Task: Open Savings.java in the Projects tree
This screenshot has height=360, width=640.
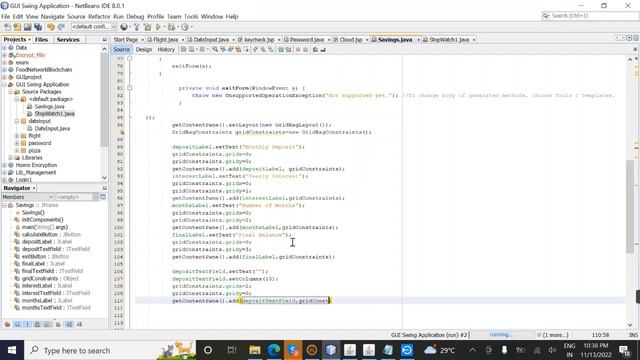Action: click(49, 107)
